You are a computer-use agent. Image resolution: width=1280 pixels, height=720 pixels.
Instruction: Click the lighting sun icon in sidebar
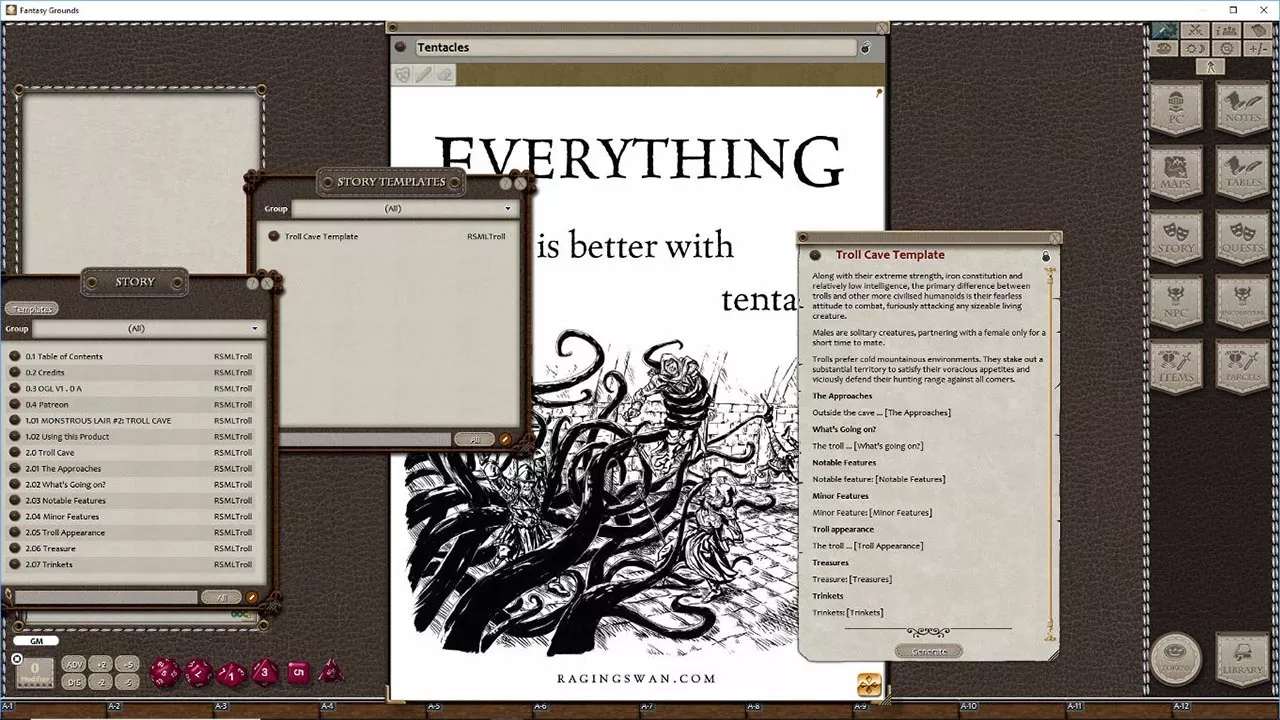tap(1195, 49)
